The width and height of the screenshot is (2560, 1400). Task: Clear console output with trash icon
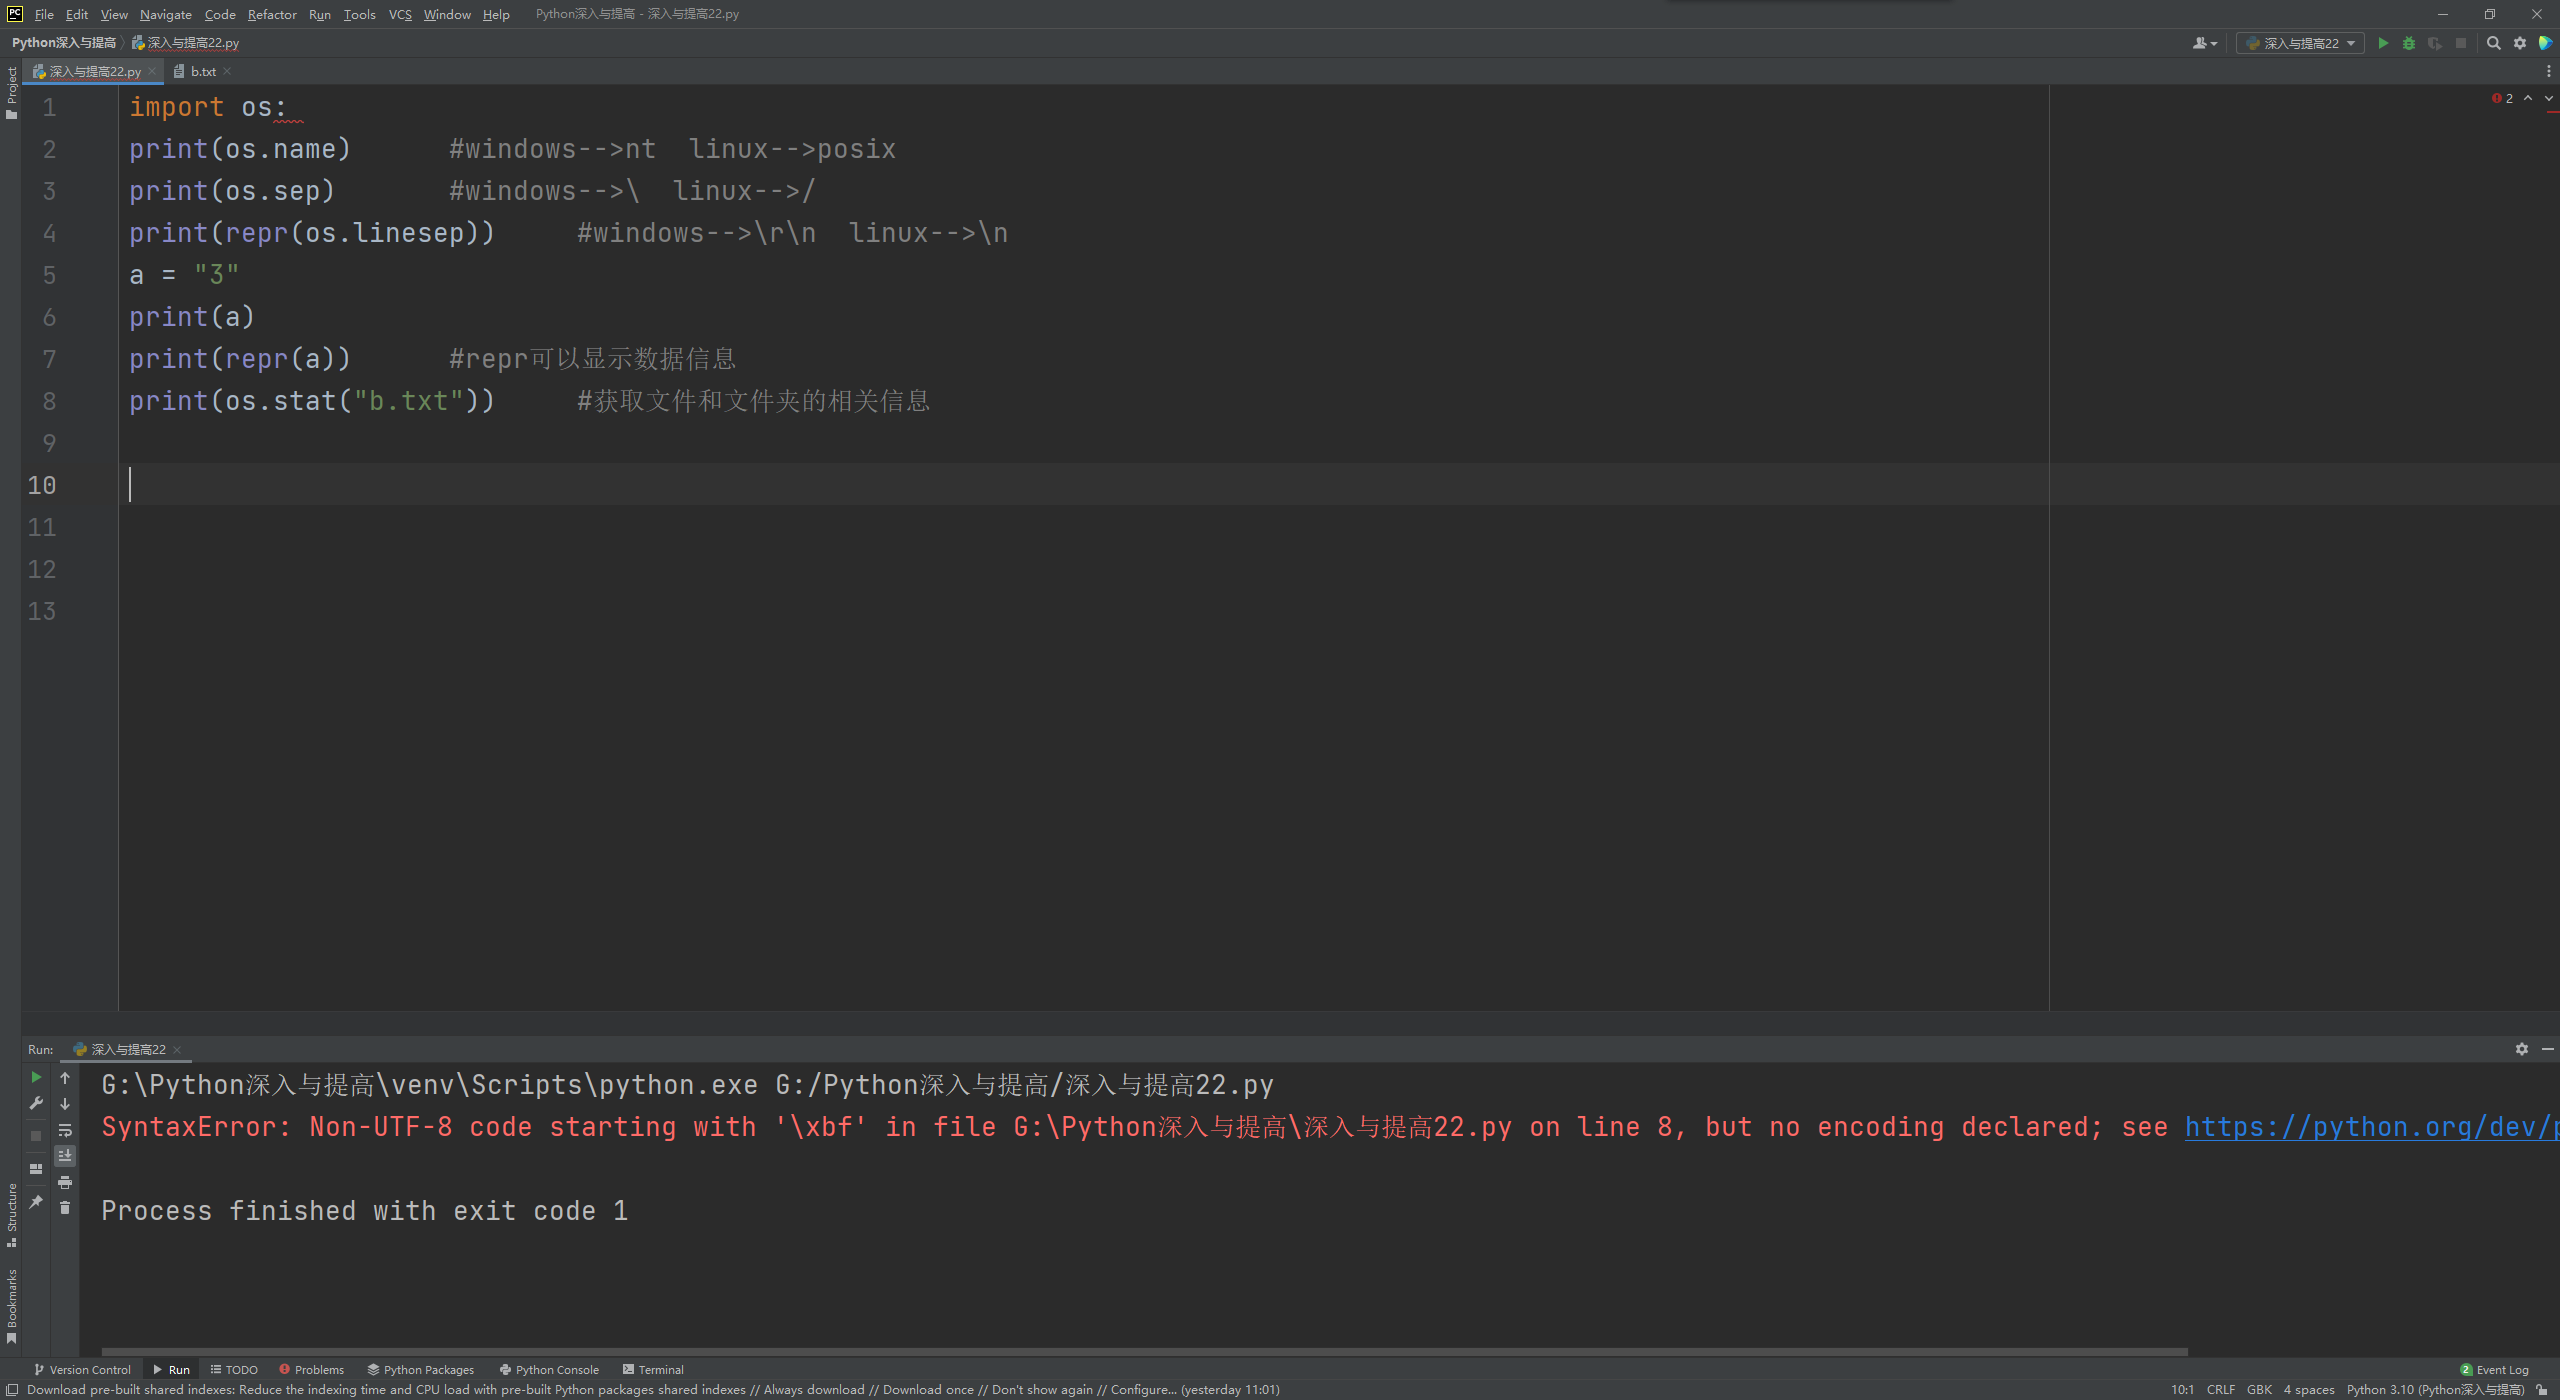click(65, 1208)
